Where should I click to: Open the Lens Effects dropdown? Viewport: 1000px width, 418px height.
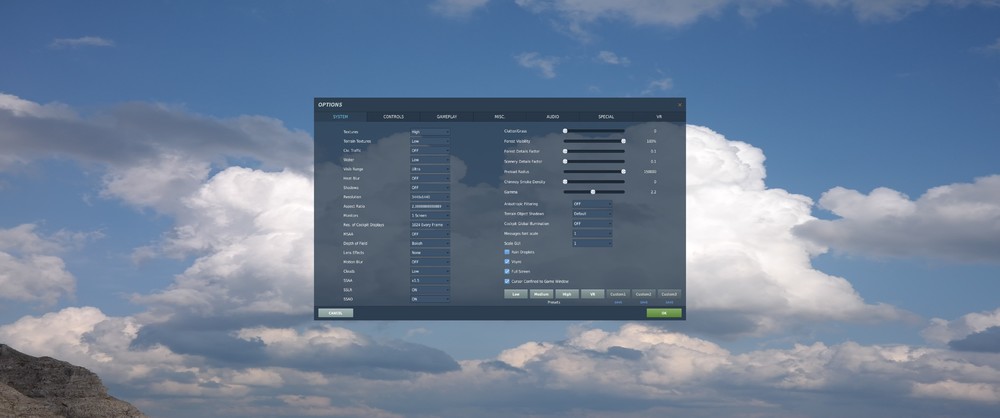tap(430, 253)
